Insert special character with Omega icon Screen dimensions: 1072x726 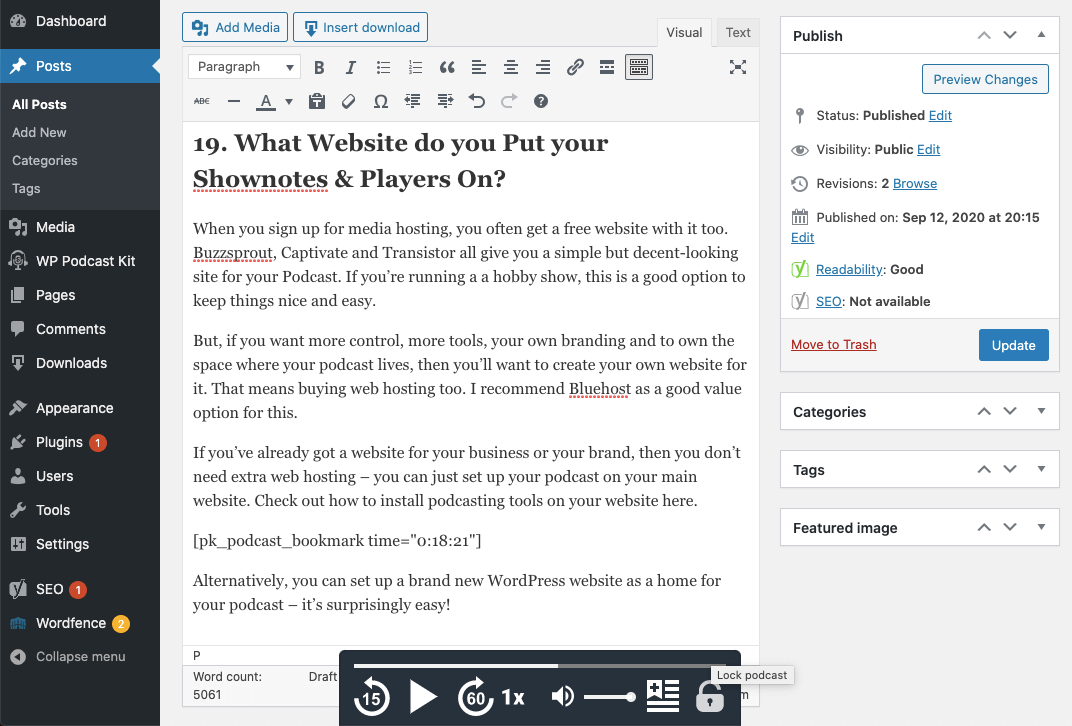[x=381, y=101]
